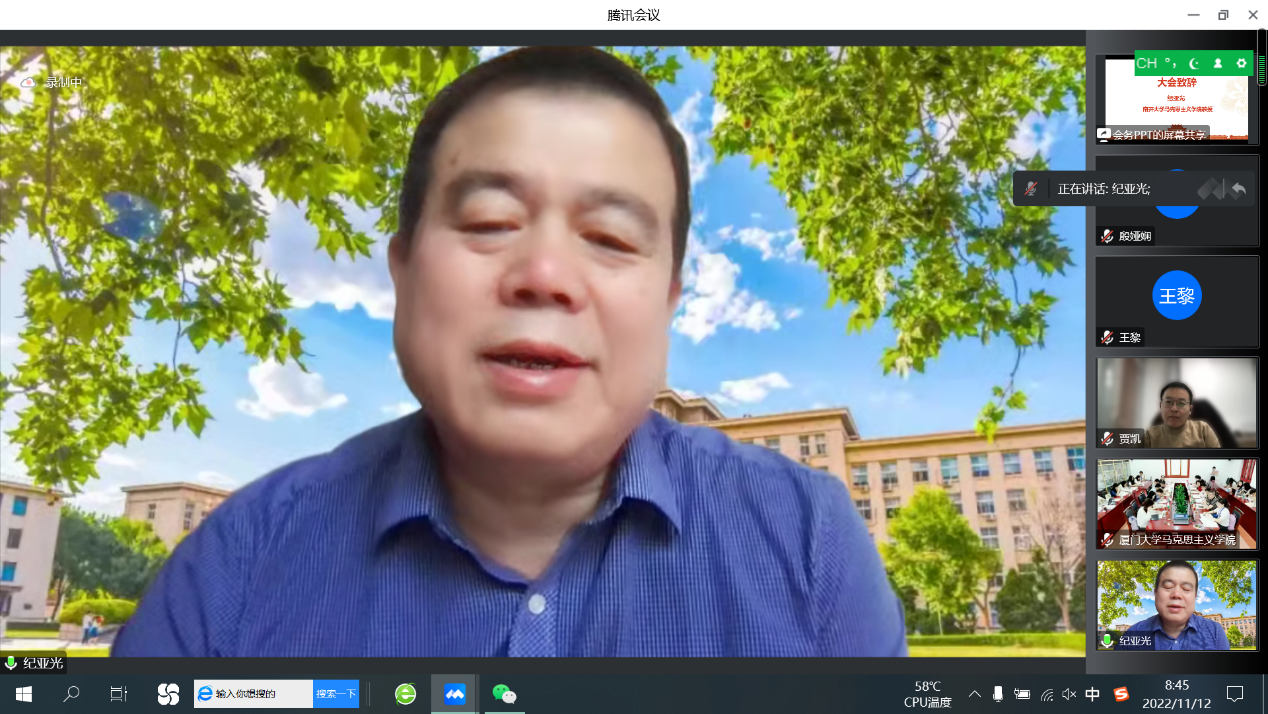Click the muted microphone icon in speaking bar

coord(1031,188)
